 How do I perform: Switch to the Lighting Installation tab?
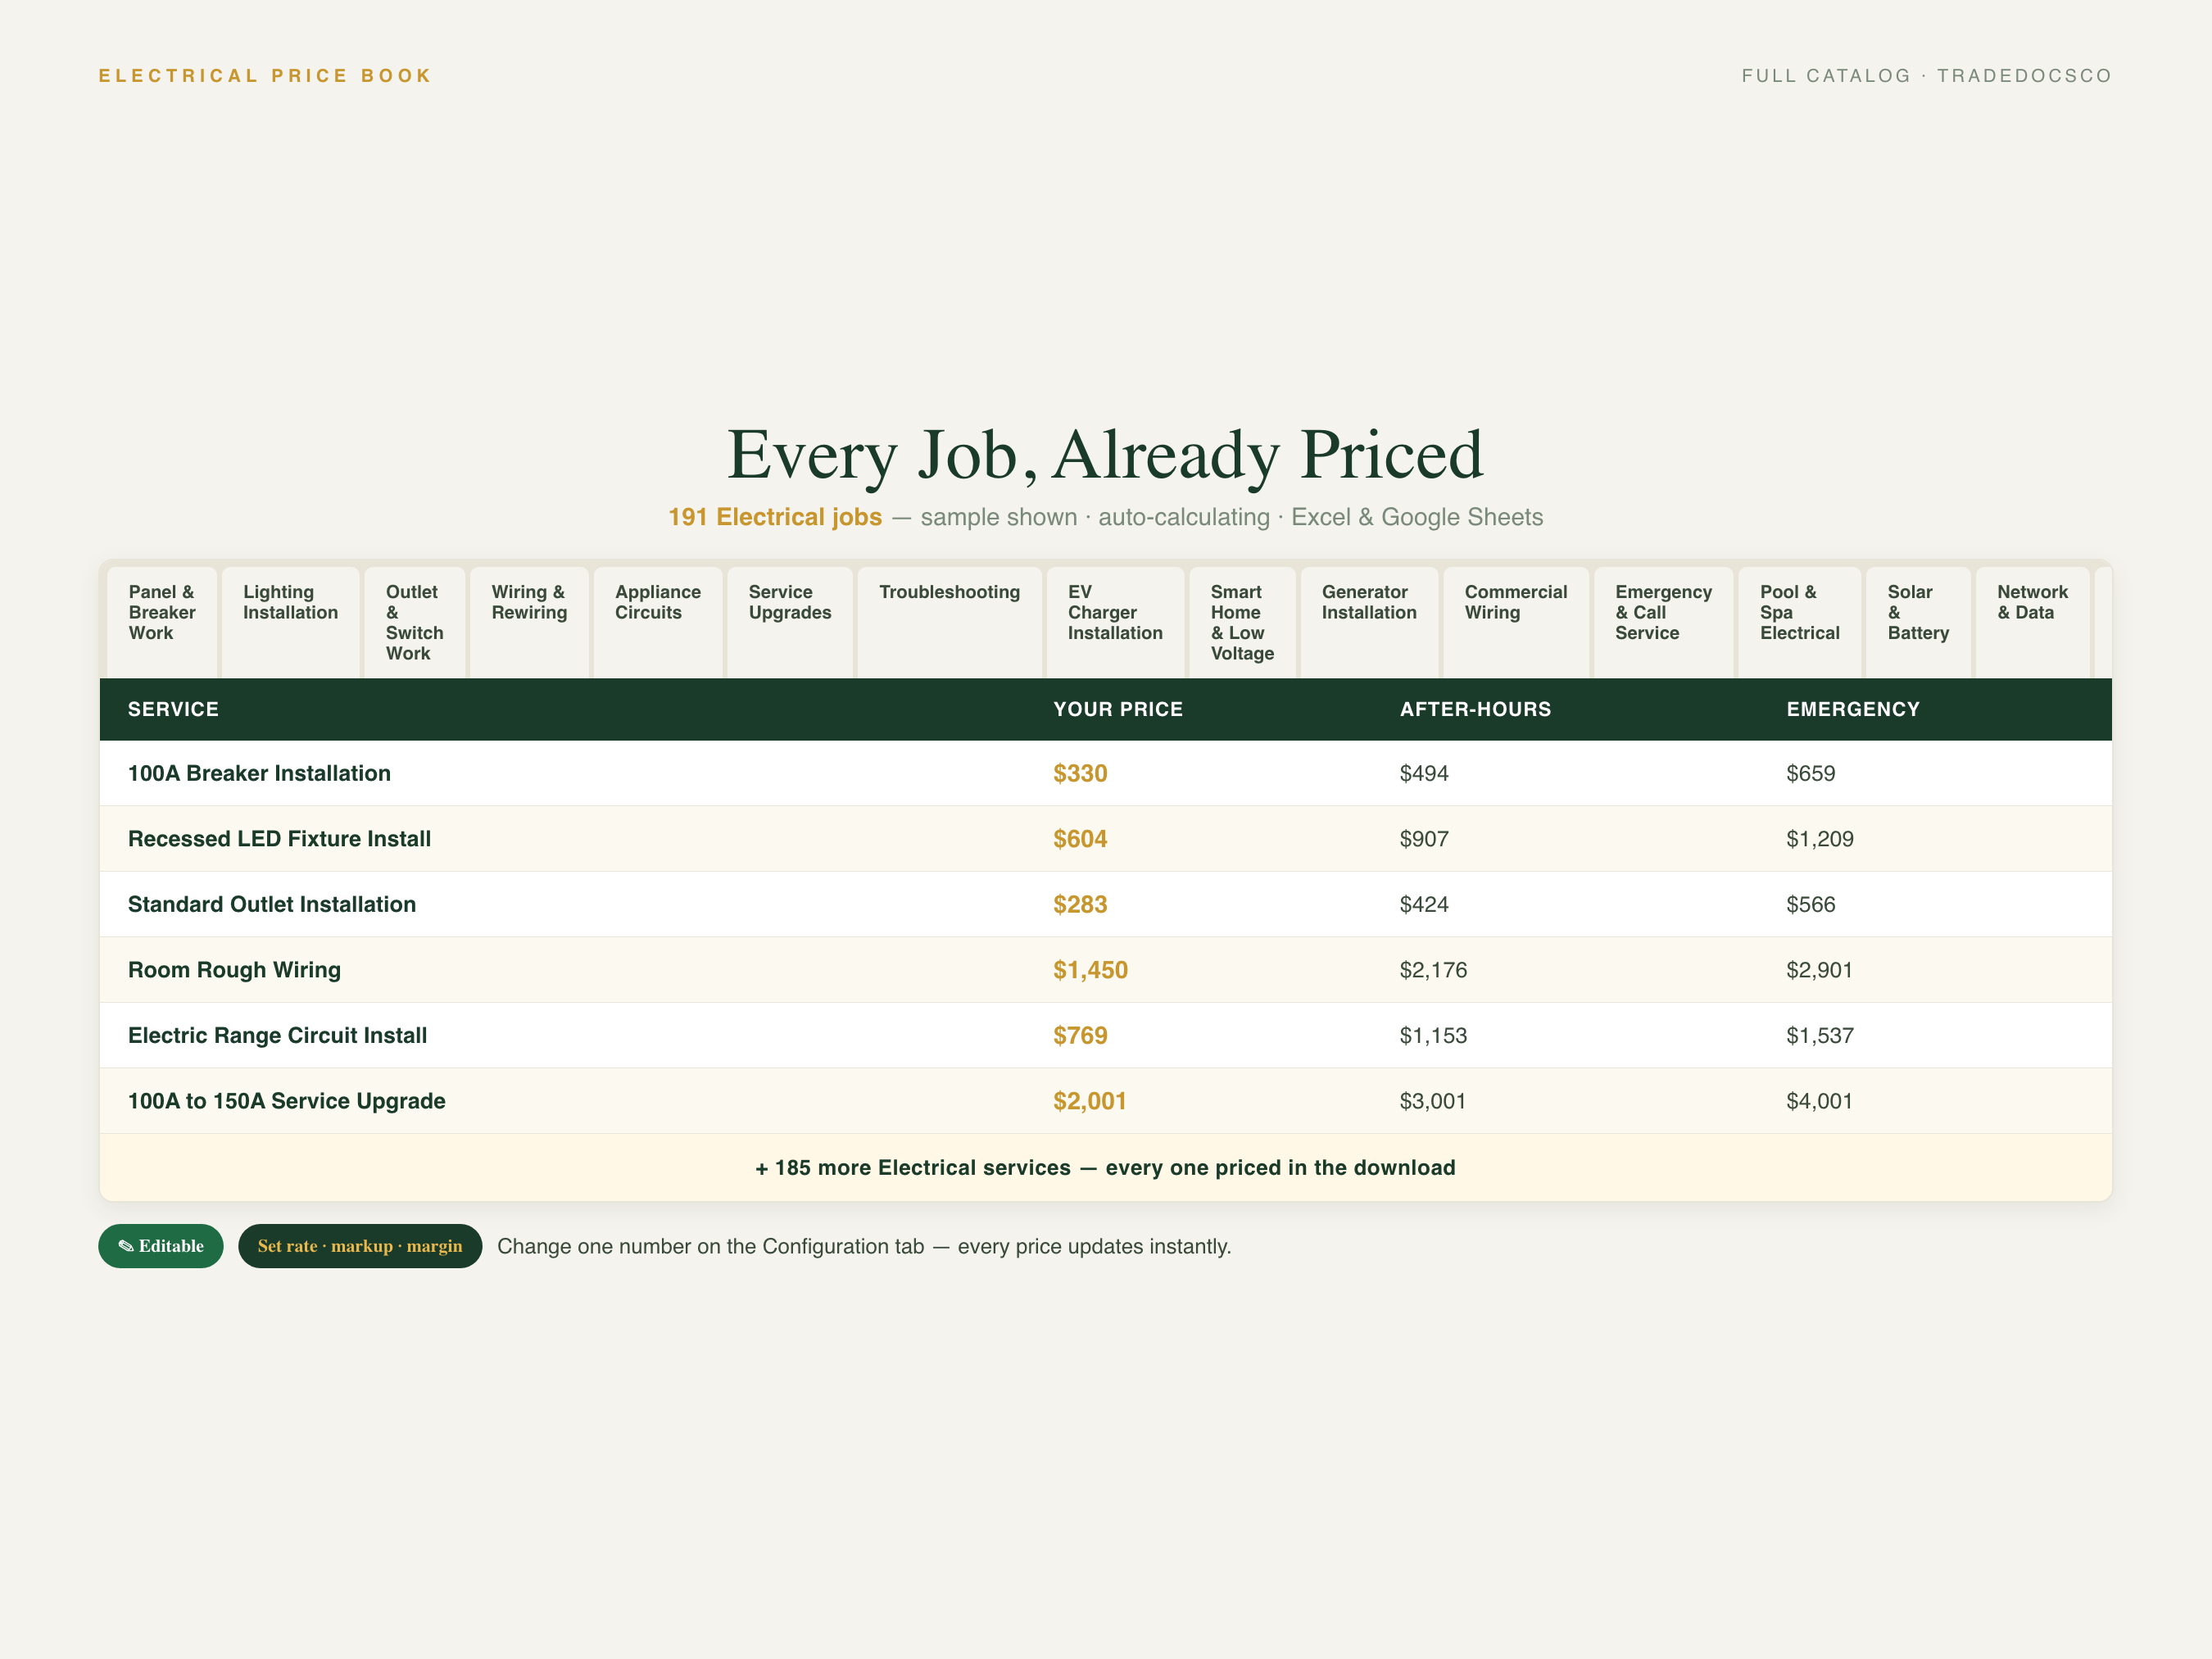click(290, 622)
